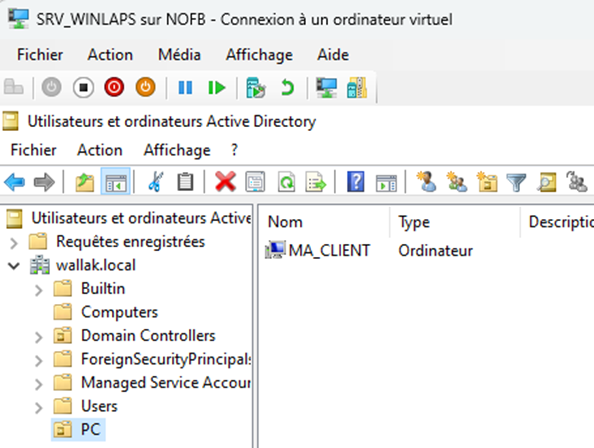Pause the virtual machine
The height and width of the screenshot is (448, 594).
(185, 87)
